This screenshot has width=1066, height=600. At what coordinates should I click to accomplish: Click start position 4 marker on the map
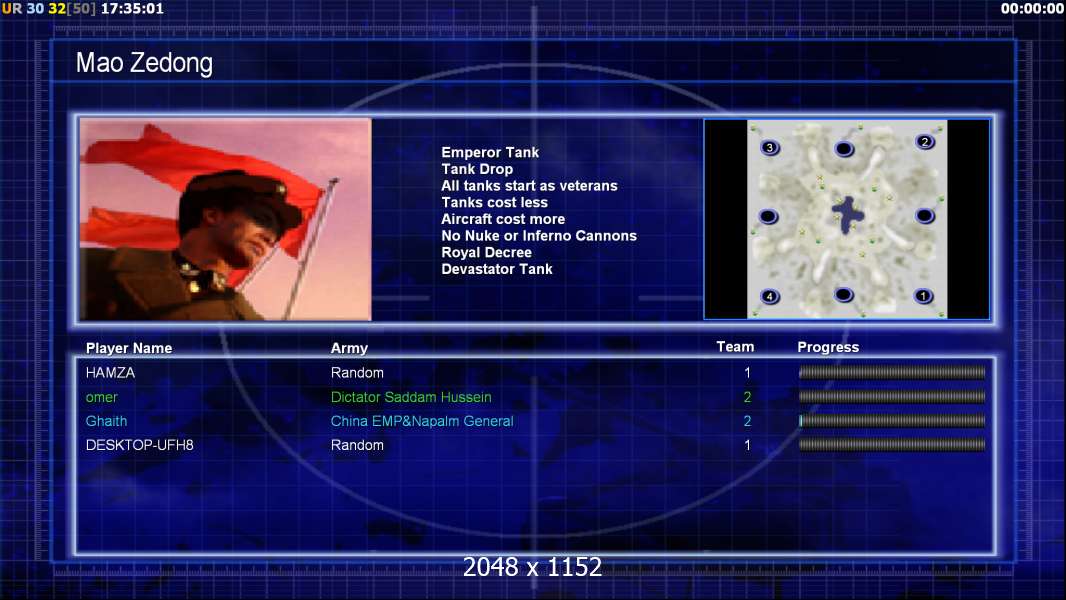[770, 296]
